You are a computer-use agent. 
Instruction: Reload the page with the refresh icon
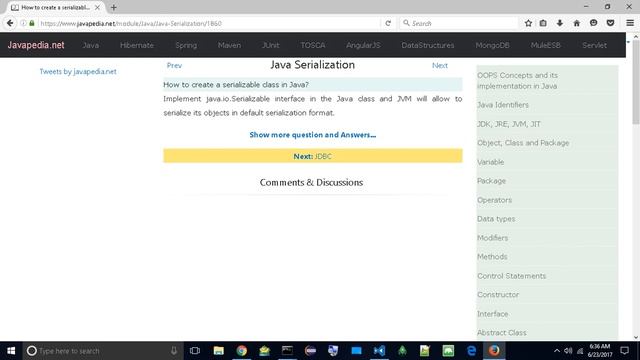388,23
